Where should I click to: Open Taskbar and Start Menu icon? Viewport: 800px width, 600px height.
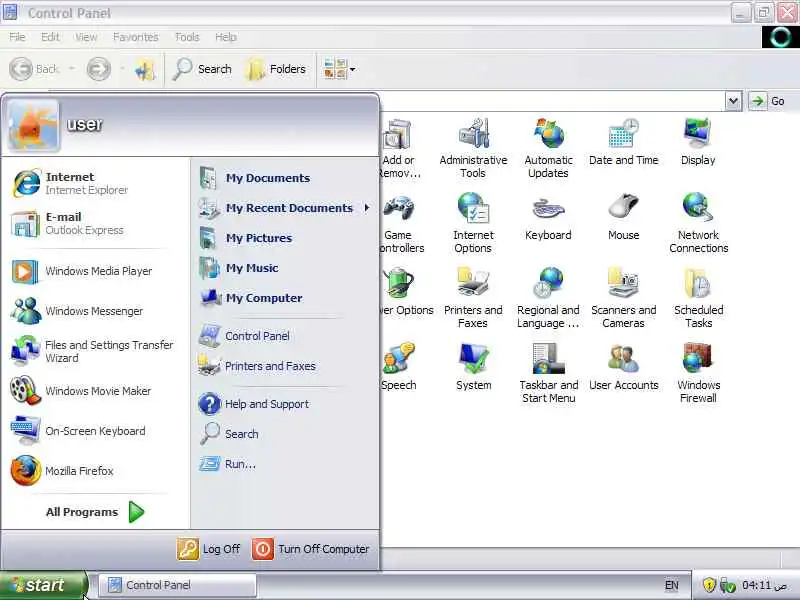point(548,373)
